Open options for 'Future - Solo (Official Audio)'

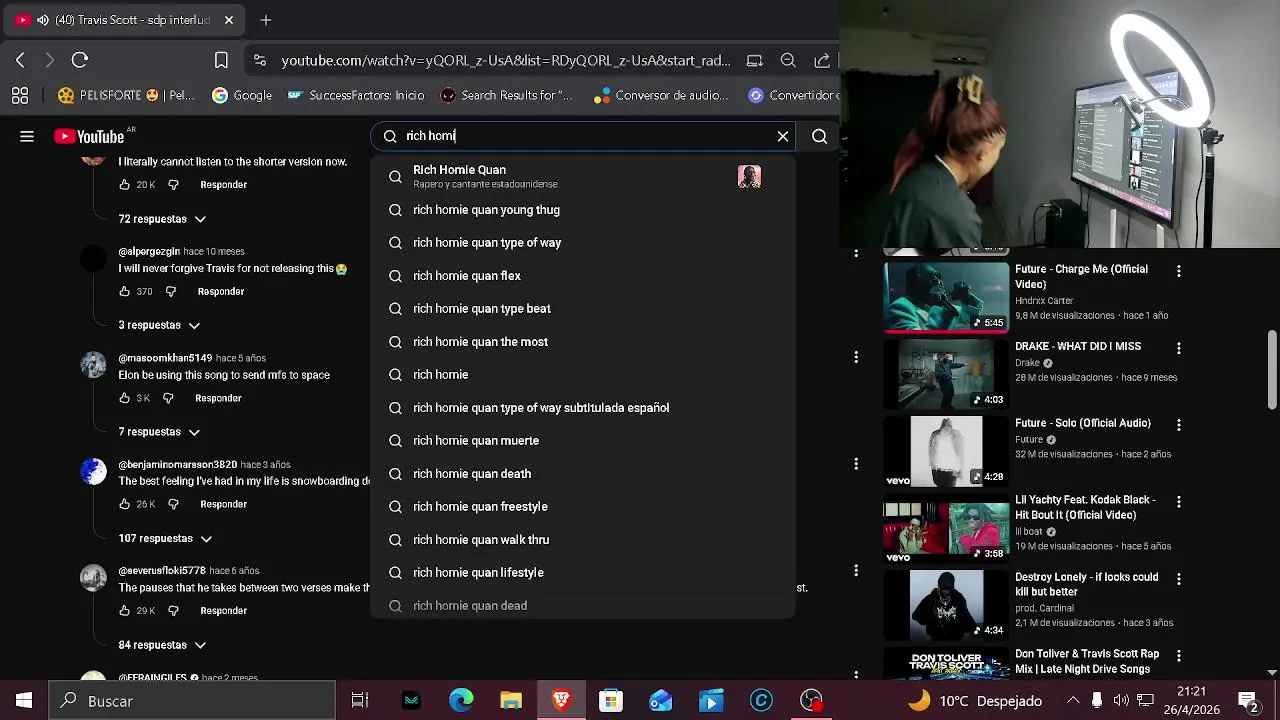1179,425
